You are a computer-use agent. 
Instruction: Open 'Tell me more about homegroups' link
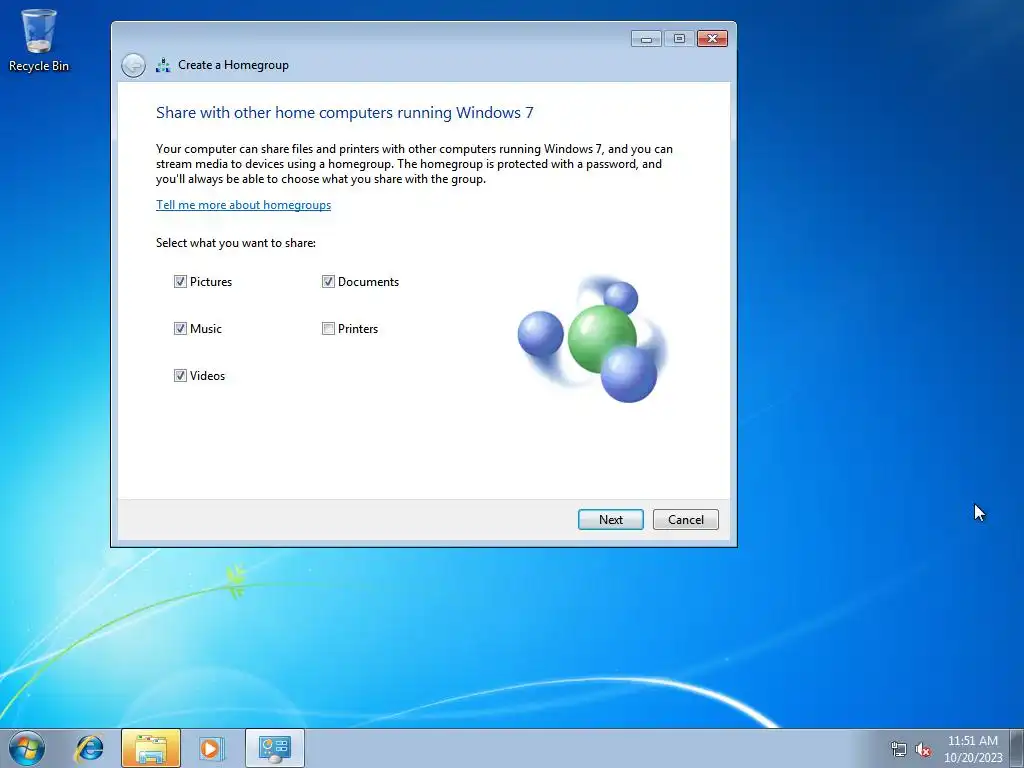(x=244, y=205)
